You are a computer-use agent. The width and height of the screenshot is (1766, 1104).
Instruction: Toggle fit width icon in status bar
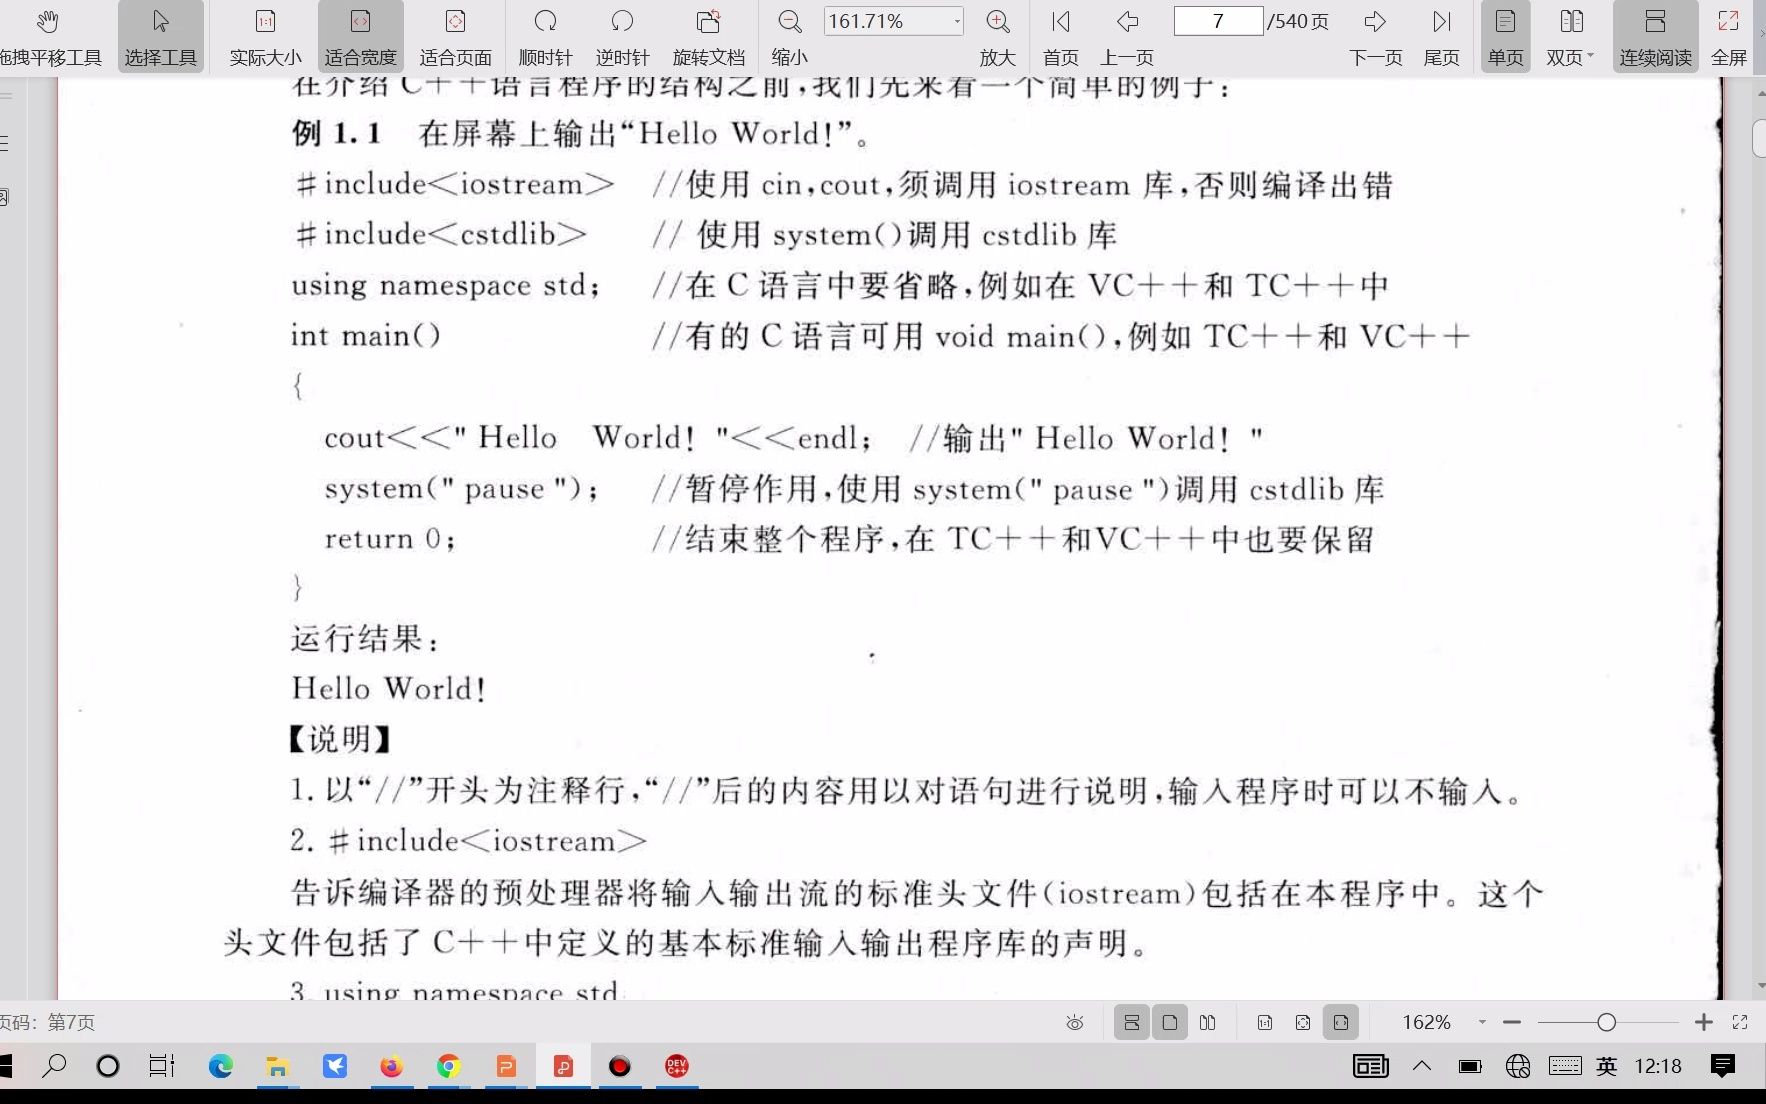coord(1341,1022)
